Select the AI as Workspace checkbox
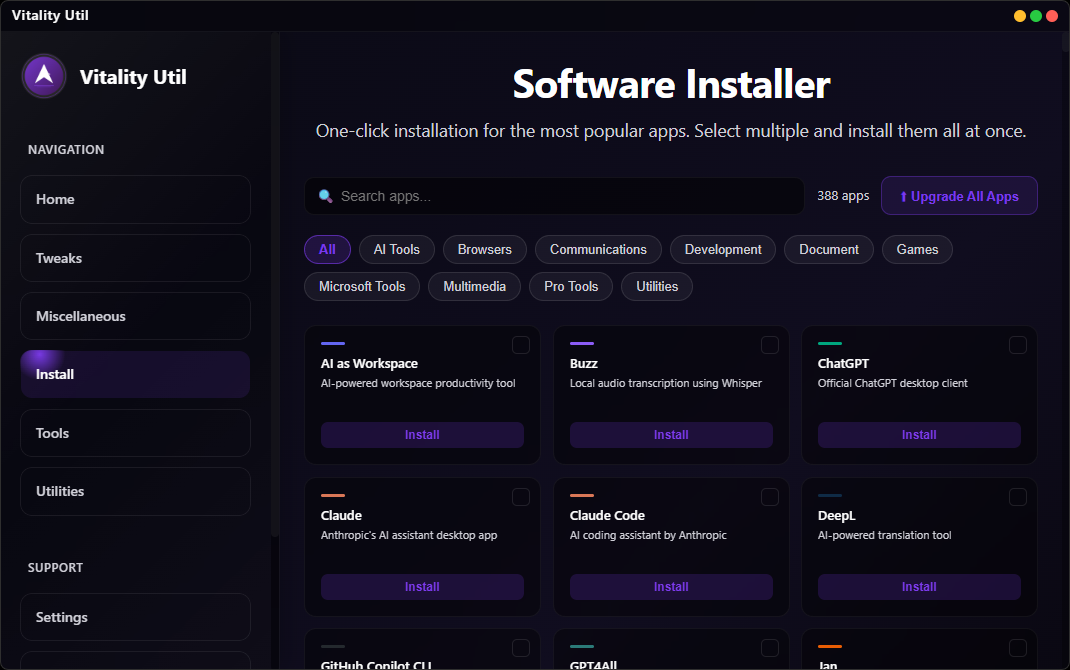 [x=520, y=344]
